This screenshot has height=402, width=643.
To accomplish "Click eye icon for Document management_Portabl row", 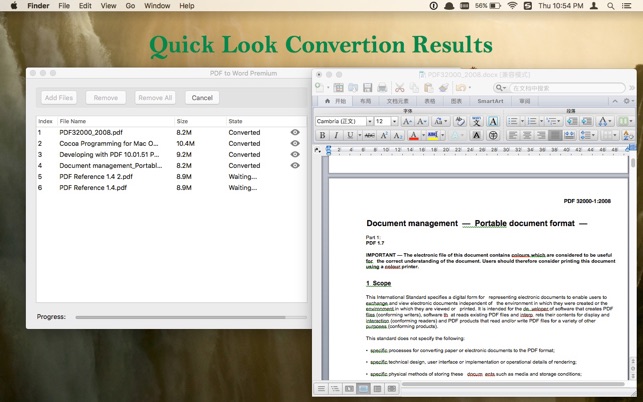I will coord(295,165).
